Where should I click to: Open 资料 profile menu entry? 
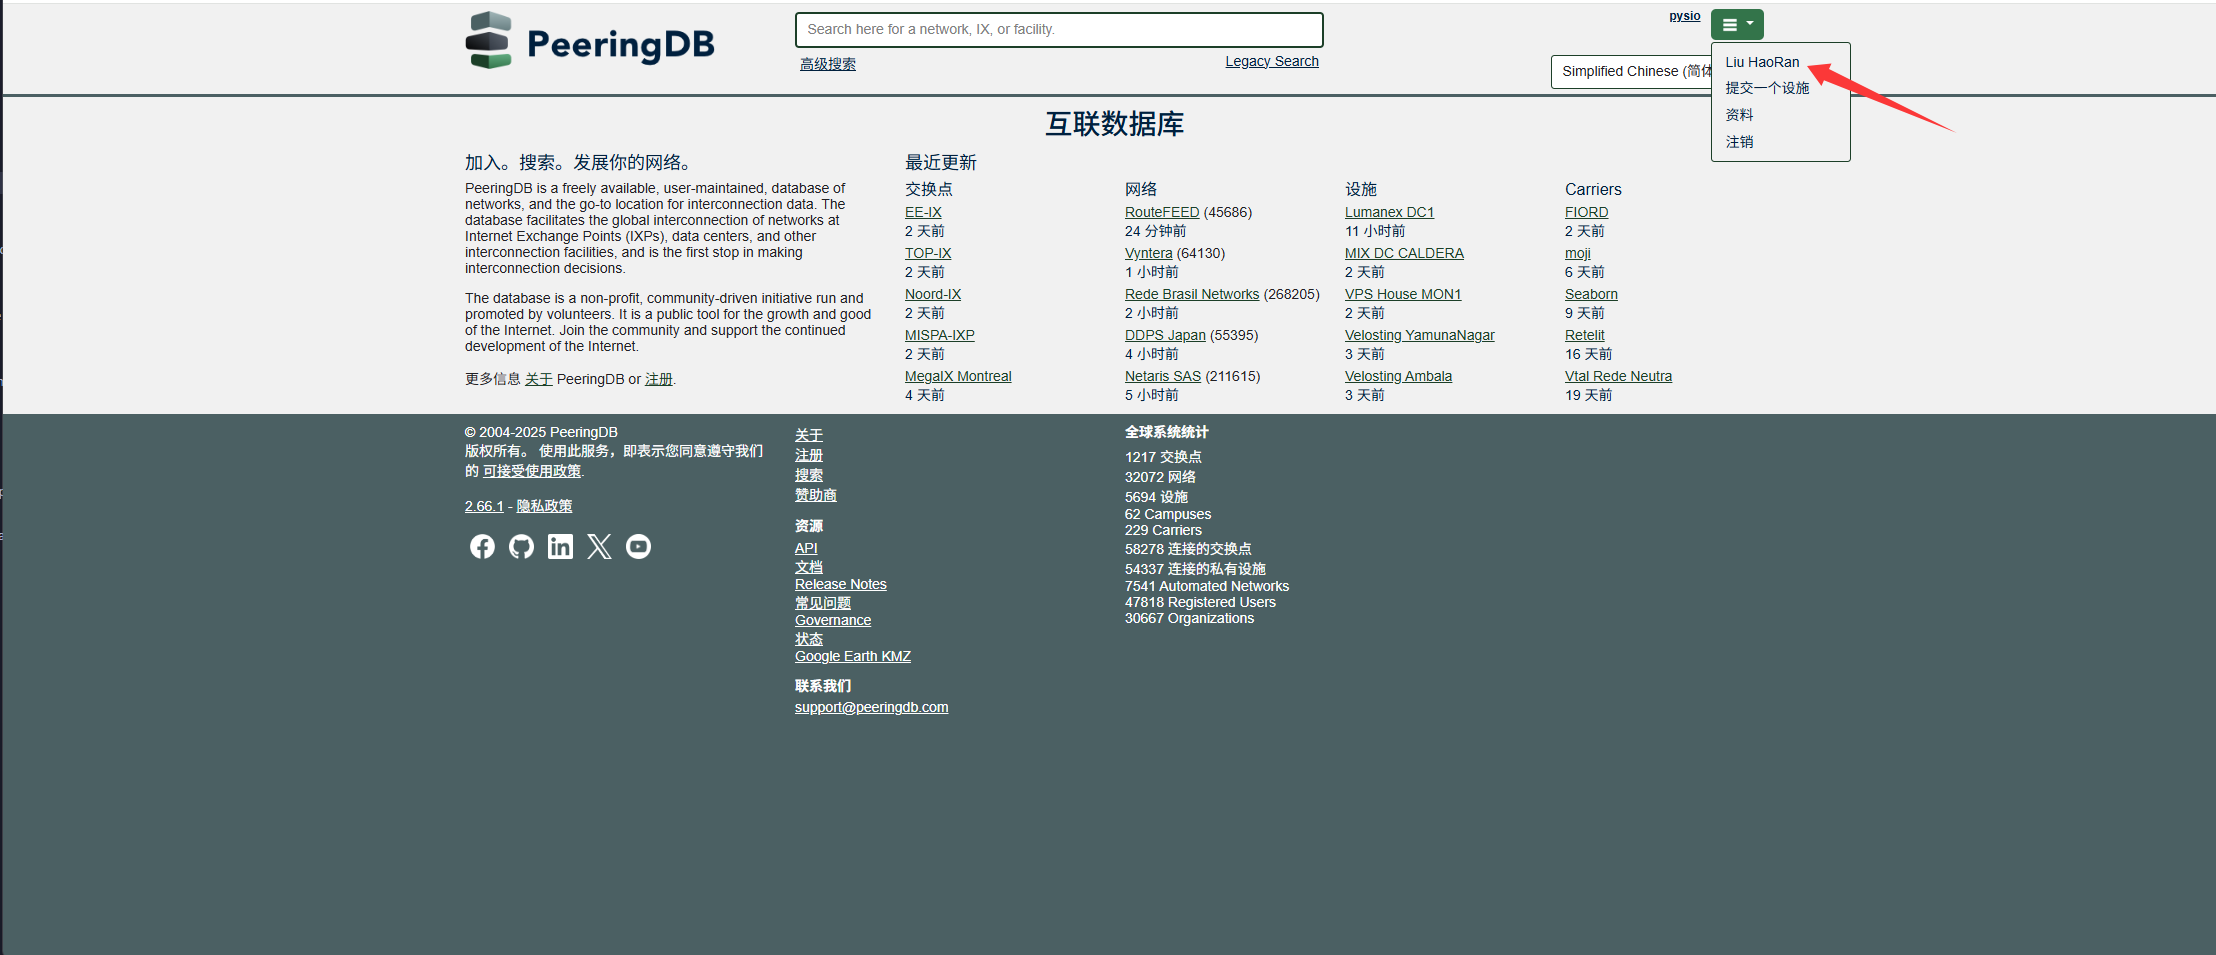(x=1739, y=115)
